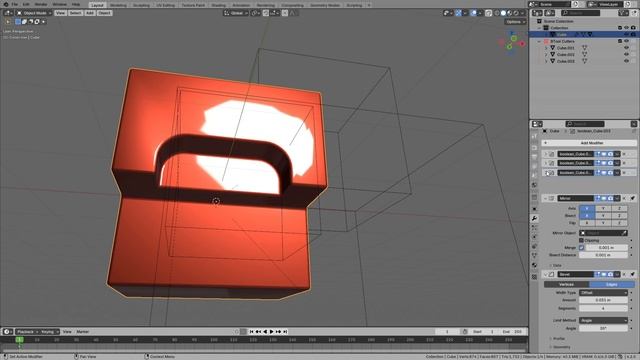
Task: Open the viewport Object menu
Action: pyautogui.click(x=104, y=13)
